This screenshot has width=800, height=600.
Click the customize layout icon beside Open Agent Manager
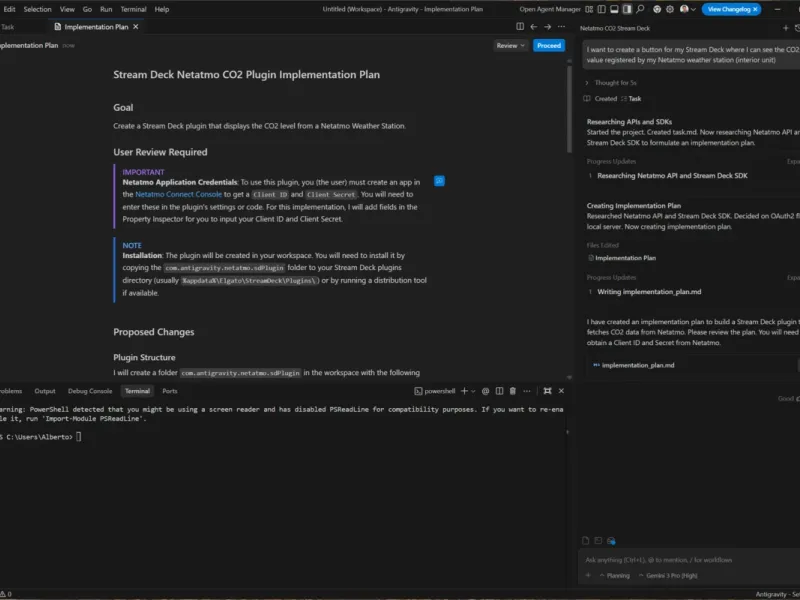589,9
